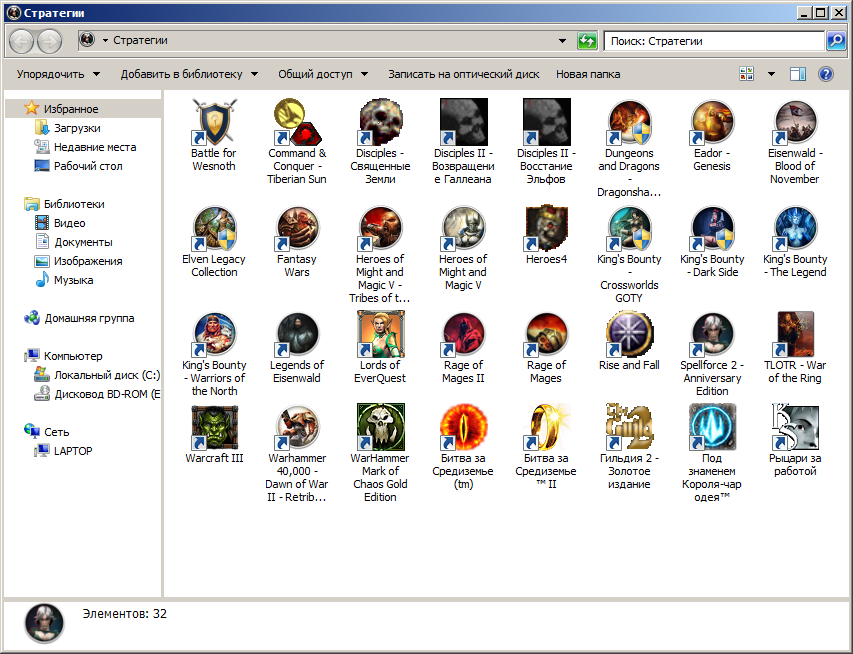Click in the Поиск: Стратегии search field

click(714, 41)
